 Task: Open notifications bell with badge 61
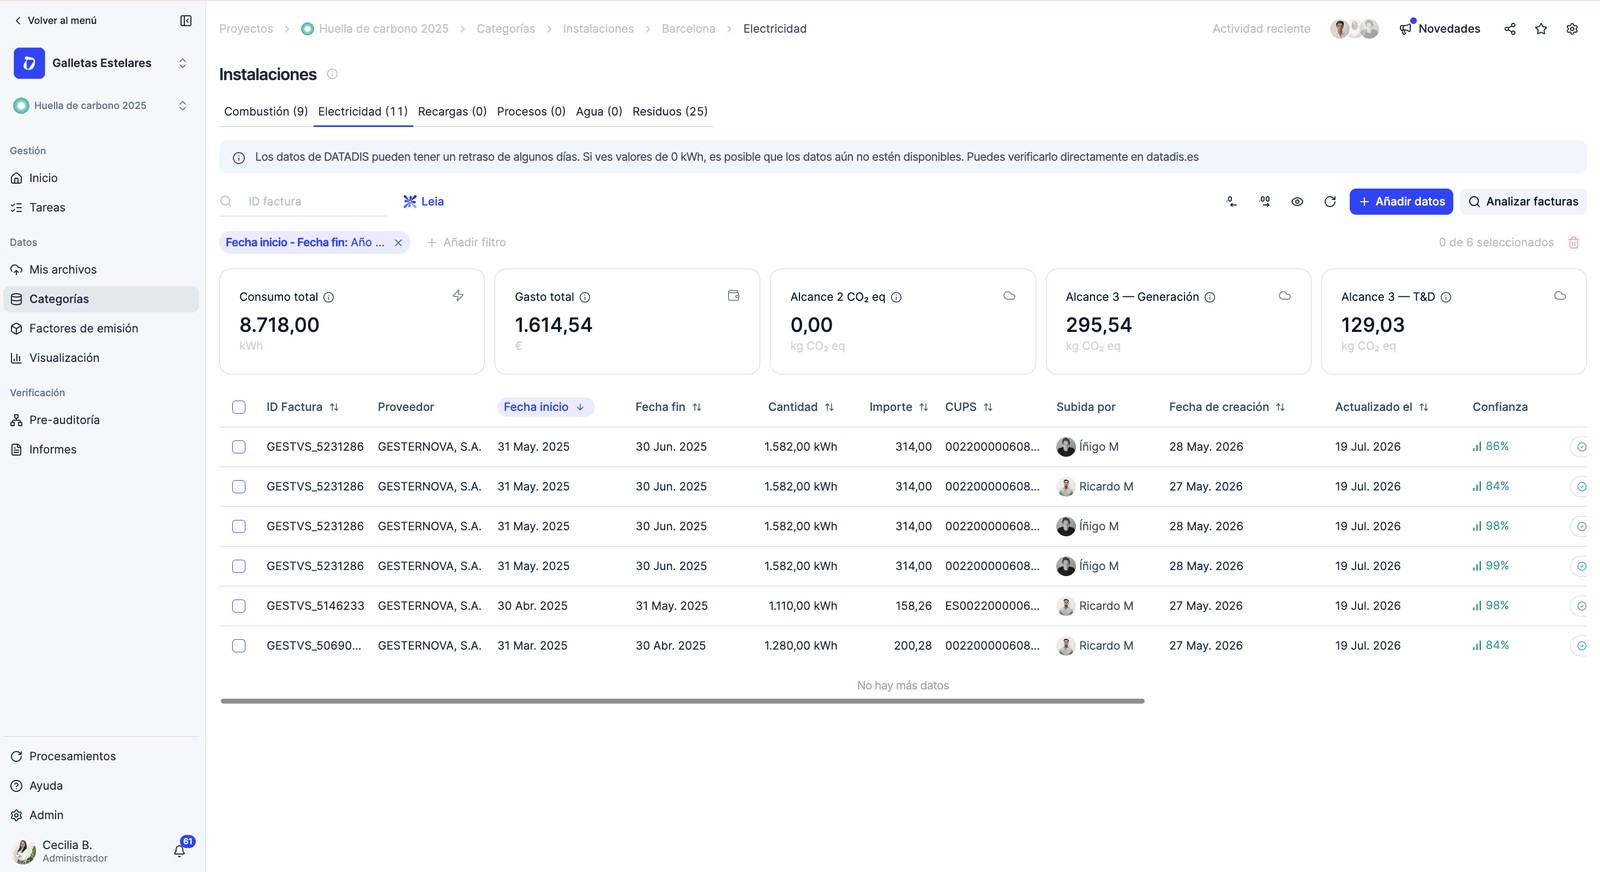180,850
